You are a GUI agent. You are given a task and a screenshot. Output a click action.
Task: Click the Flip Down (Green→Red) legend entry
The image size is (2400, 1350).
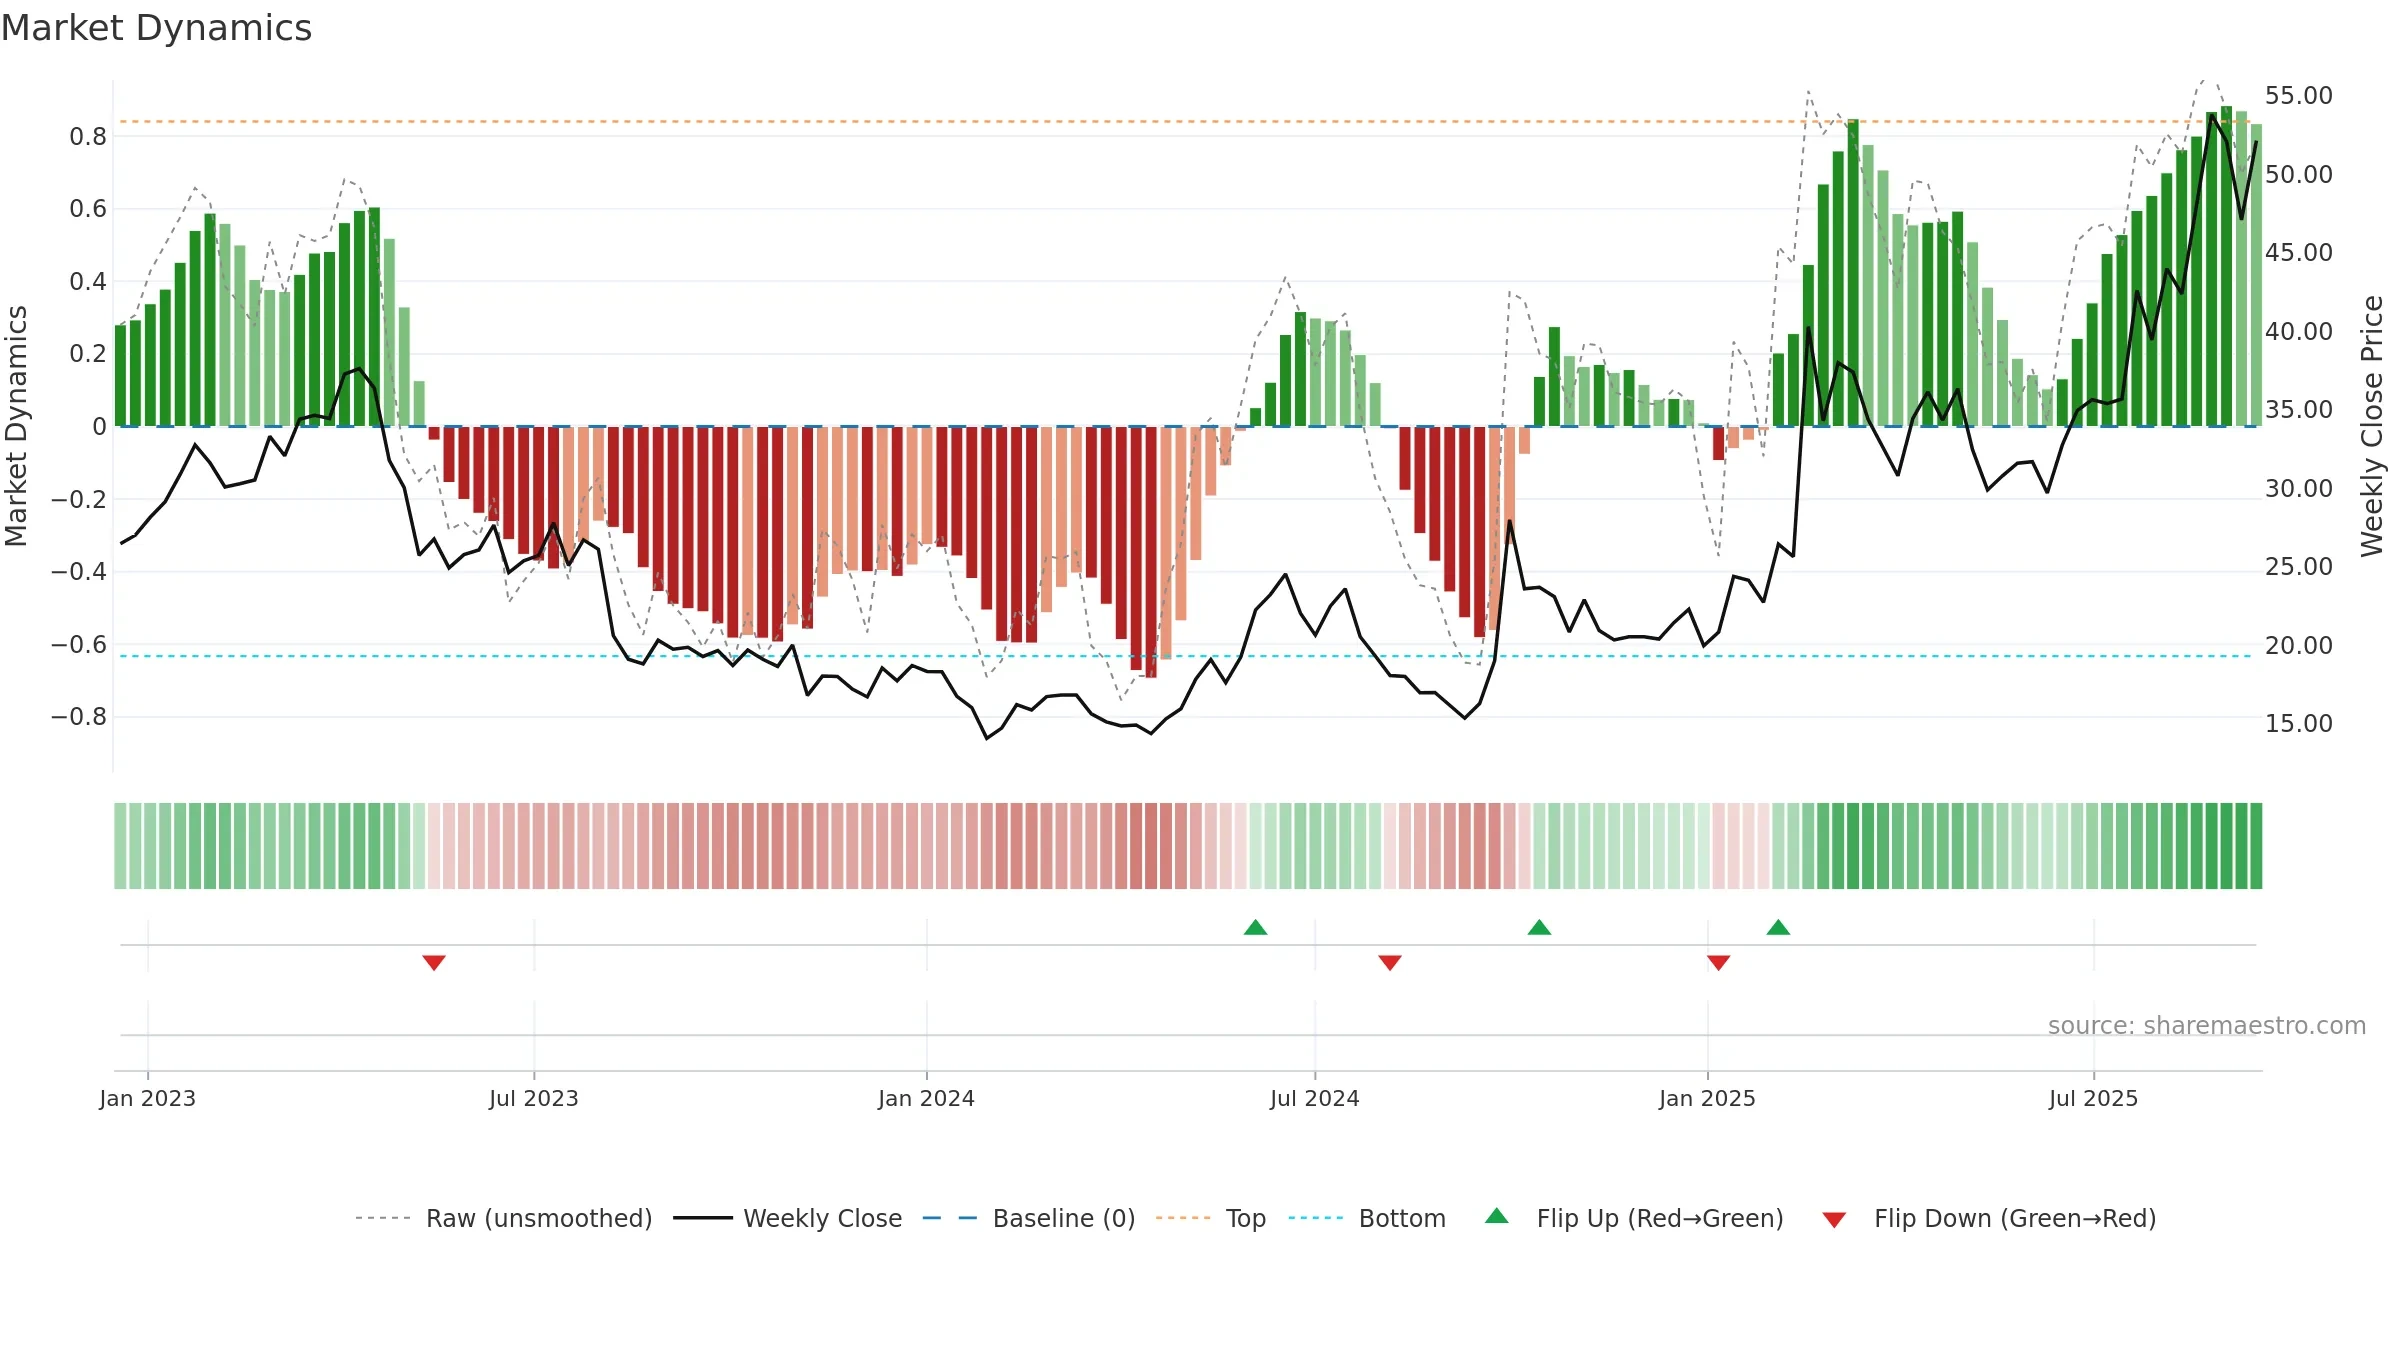click(x=1988, y=1218)
